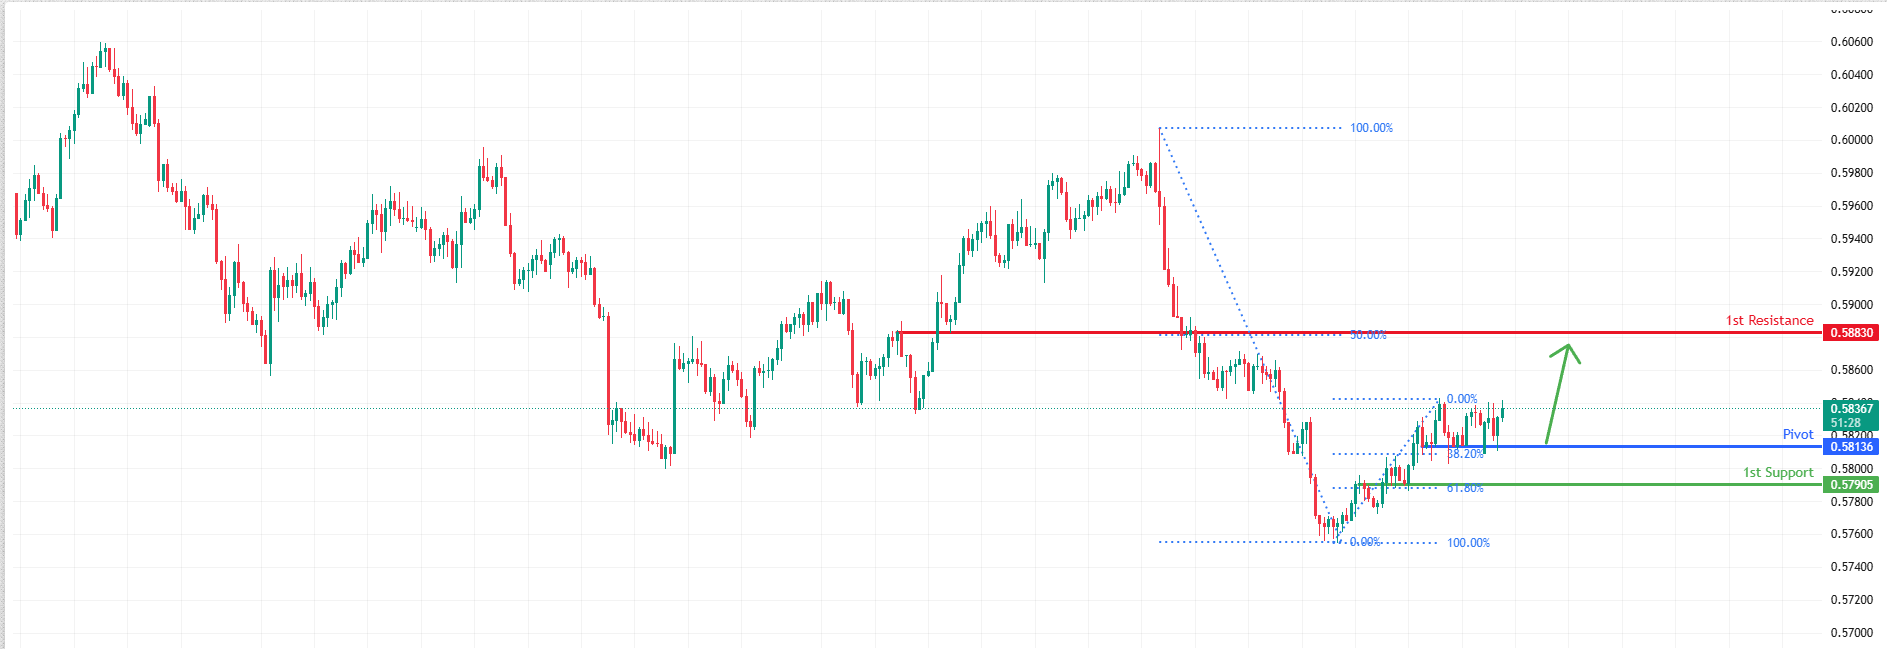Viewport: 1887px width, 649px height.
Task: Select the blue horizontal pivot line
Action: tap(1650, 446)
